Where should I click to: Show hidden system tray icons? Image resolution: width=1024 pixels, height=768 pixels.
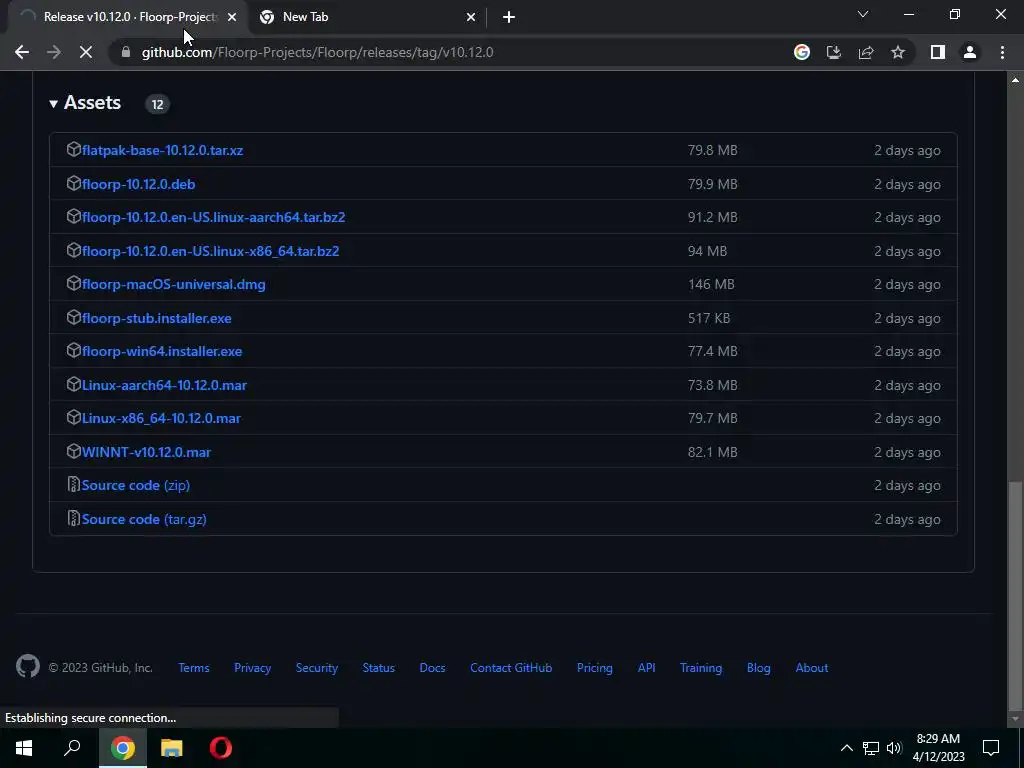tap(846, 748)
